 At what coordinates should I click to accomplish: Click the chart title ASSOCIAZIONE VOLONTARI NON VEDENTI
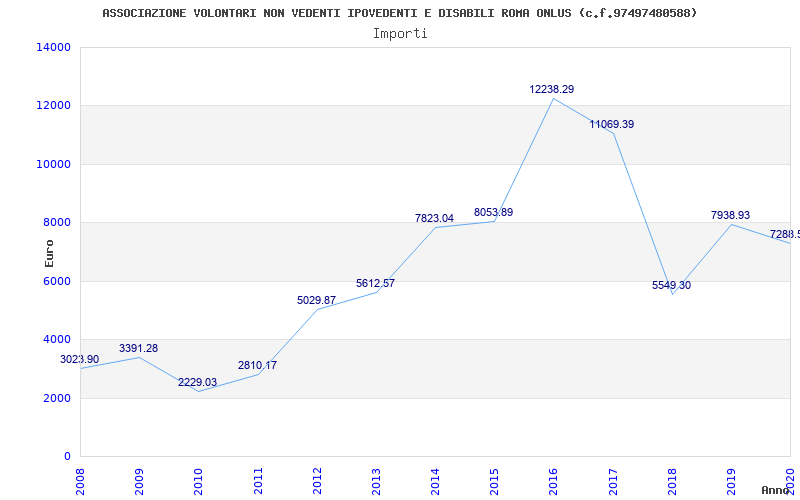point(399,13)
